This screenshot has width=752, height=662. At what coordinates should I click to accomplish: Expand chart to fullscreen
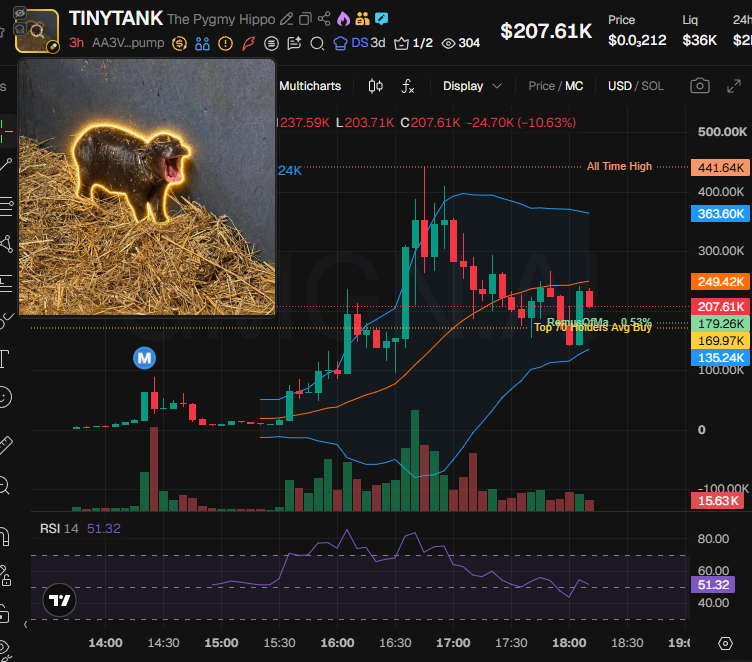734,86
